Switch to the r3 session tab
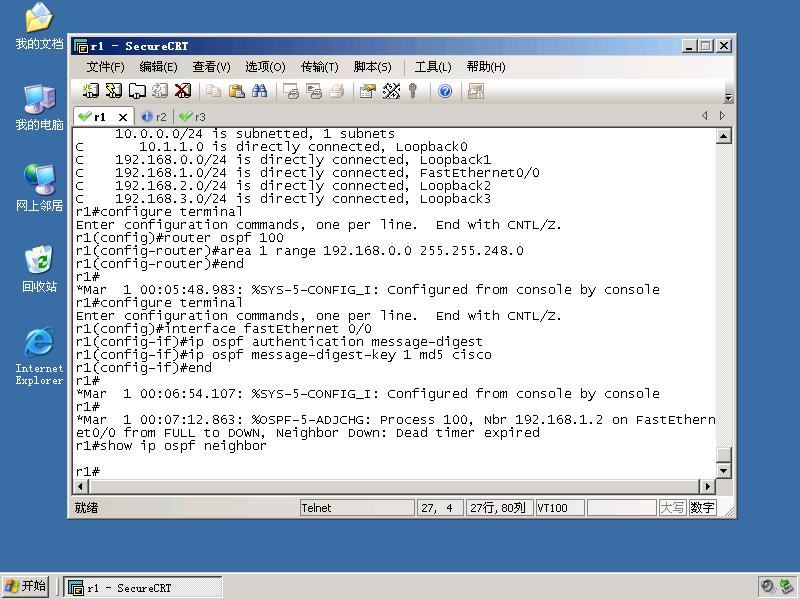 193,117
